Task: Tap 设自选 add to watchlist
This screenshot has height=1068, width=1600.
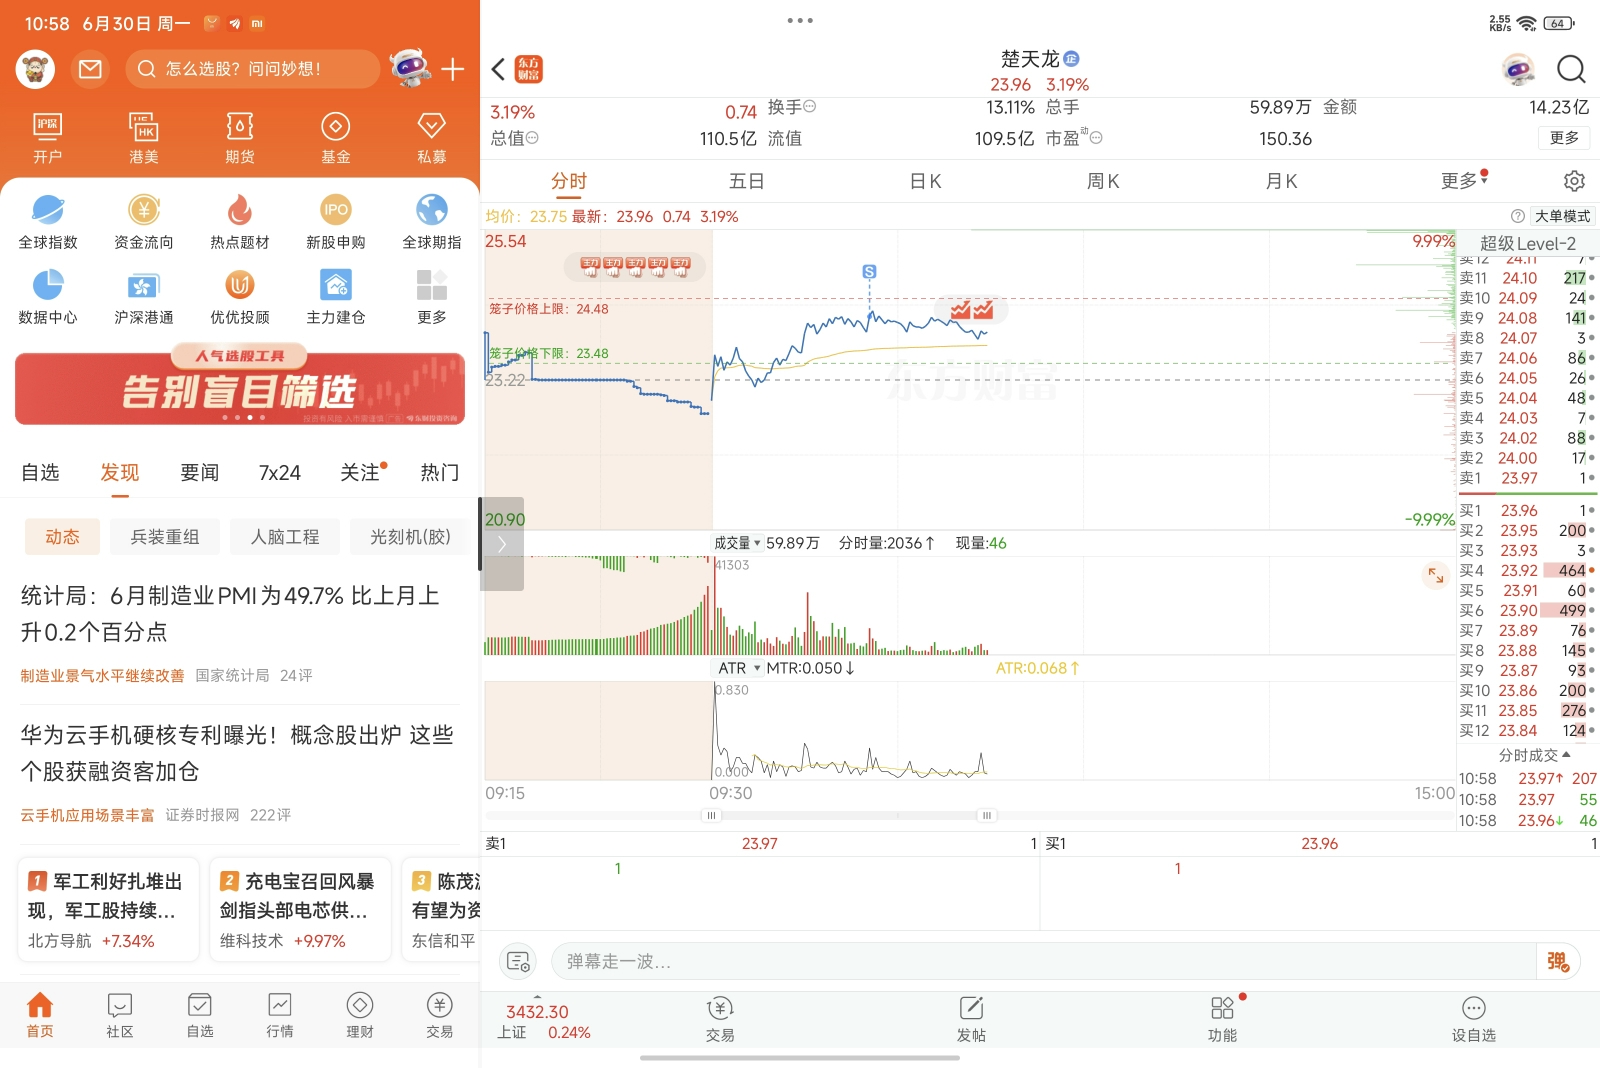Action: click(1474, 1020)
